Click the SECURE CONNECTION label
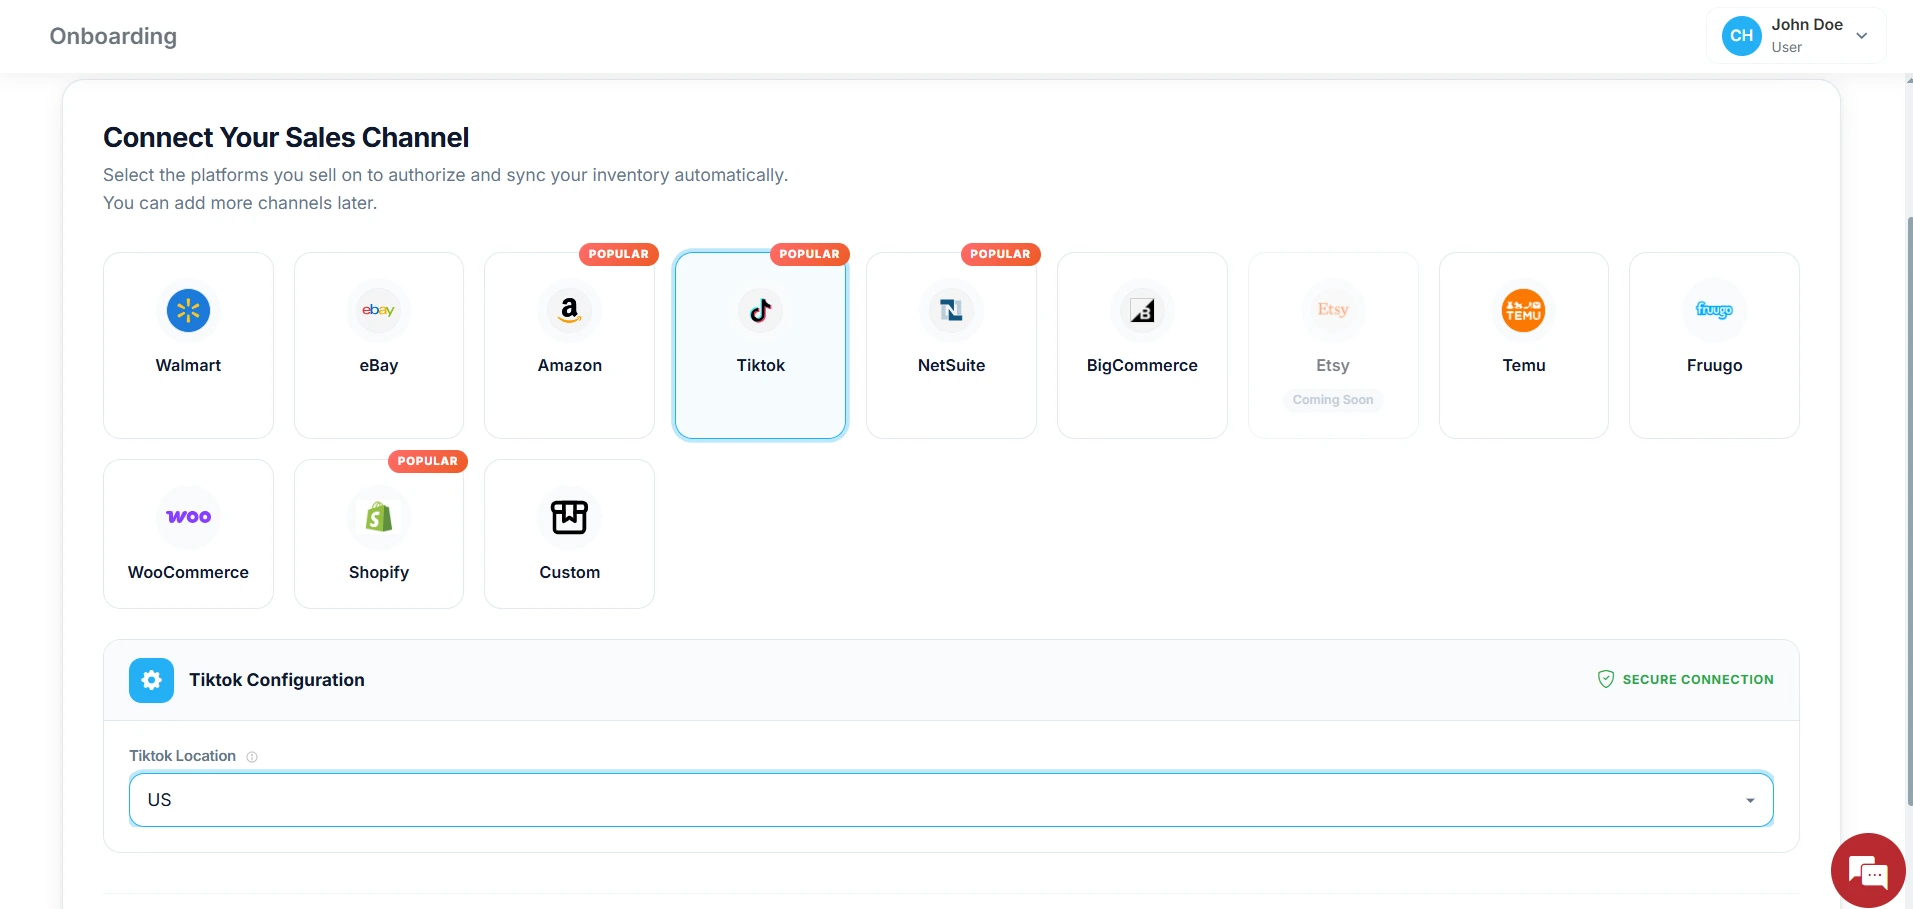The width and height of the screenshot is (1913, 909). 1698,679
